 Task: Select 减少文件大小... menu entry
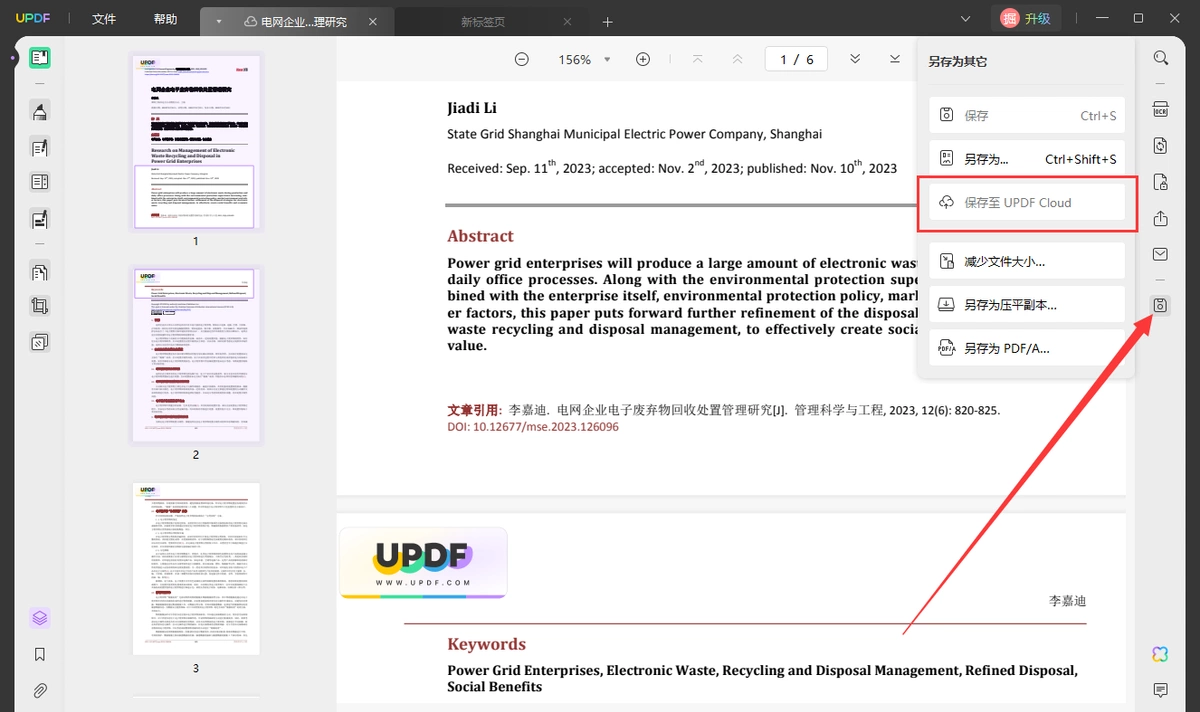tap(1027, 261)
